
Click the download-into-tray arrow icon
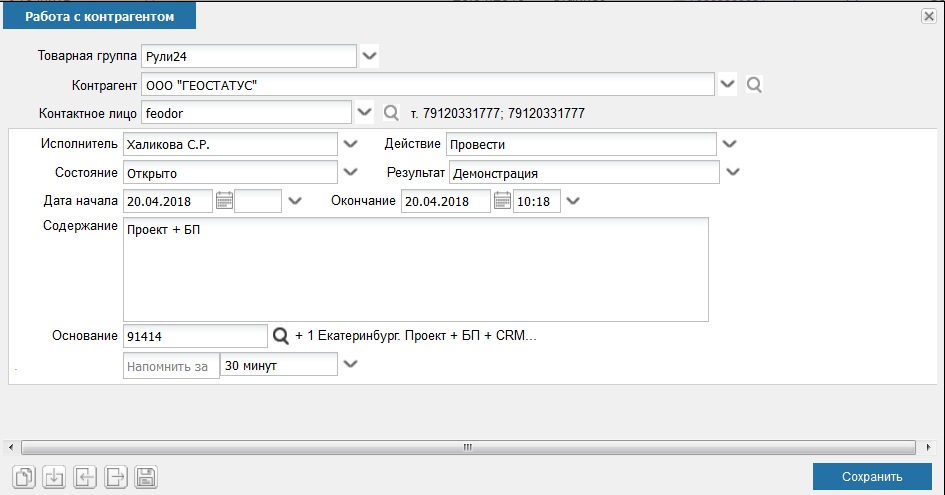point(54,477)
